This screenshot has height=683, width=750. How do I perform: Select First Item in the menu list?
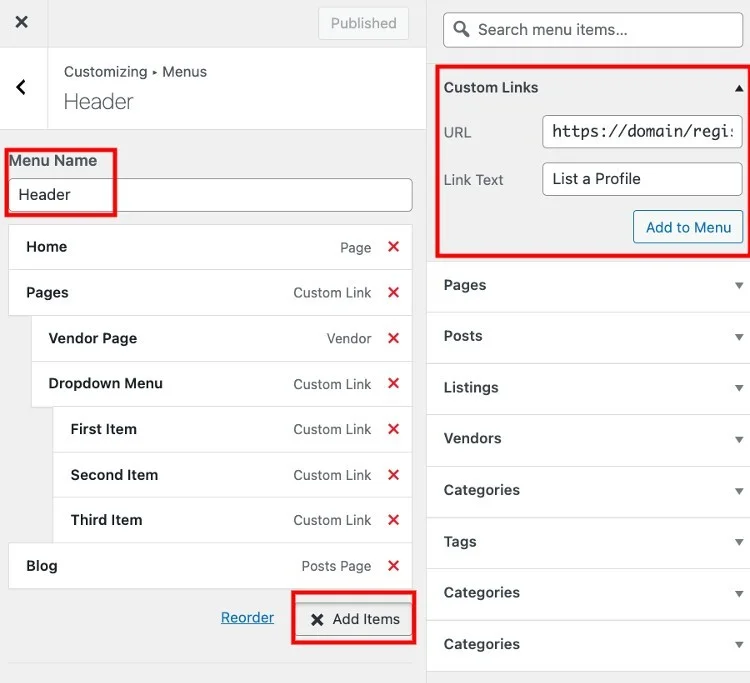232,430
